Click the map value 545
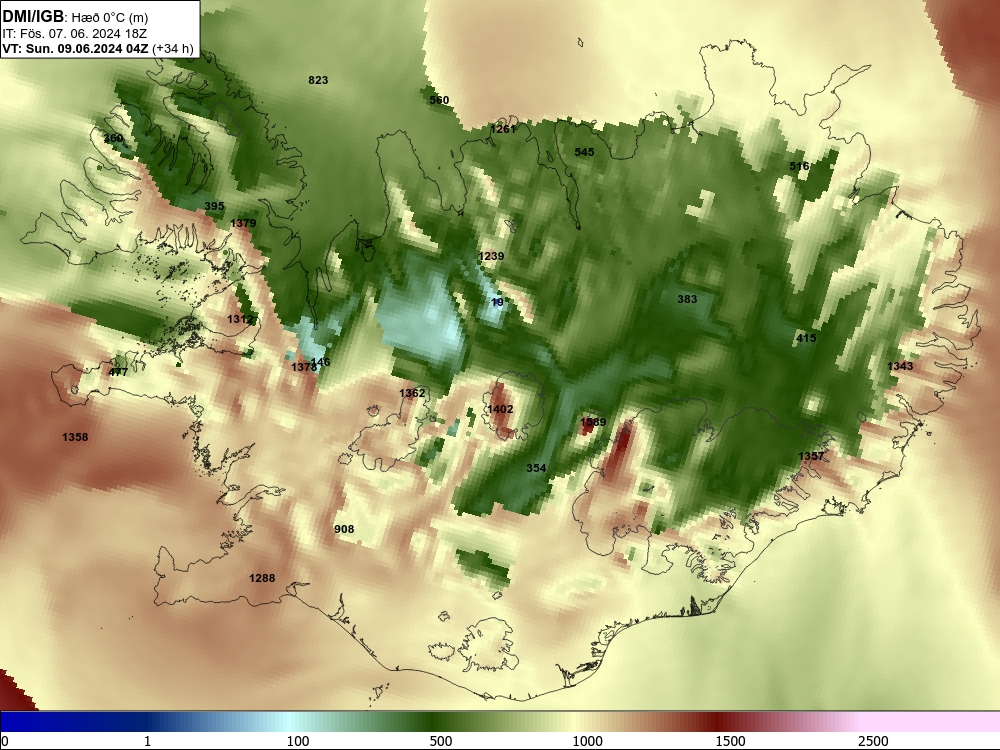 pos(584,152)
